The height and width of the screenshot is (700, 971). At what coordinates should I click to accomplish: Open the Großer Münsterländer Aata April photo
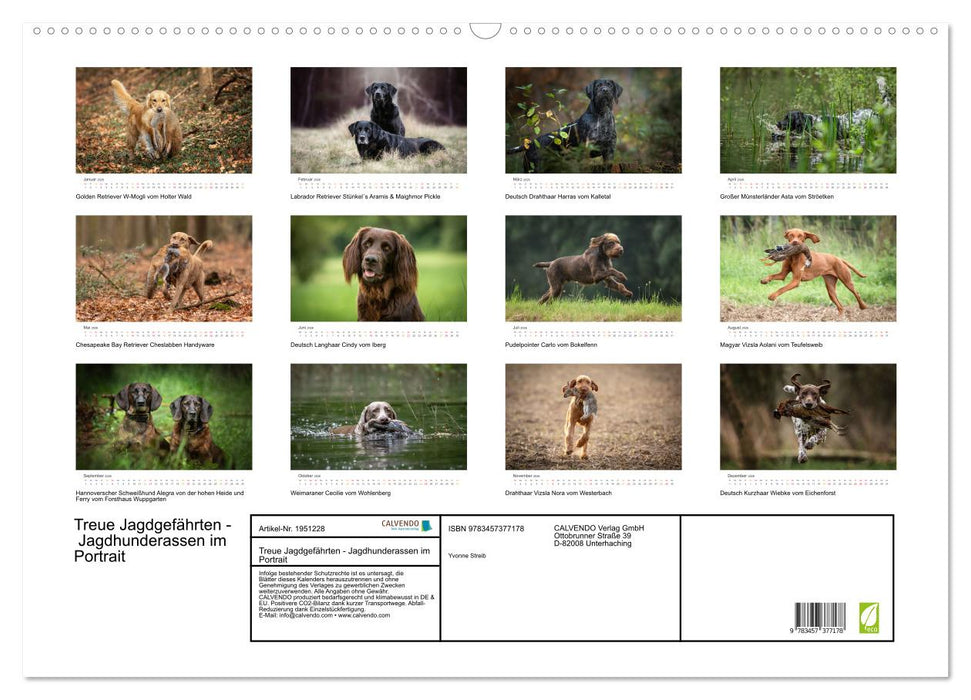(808, 120)
